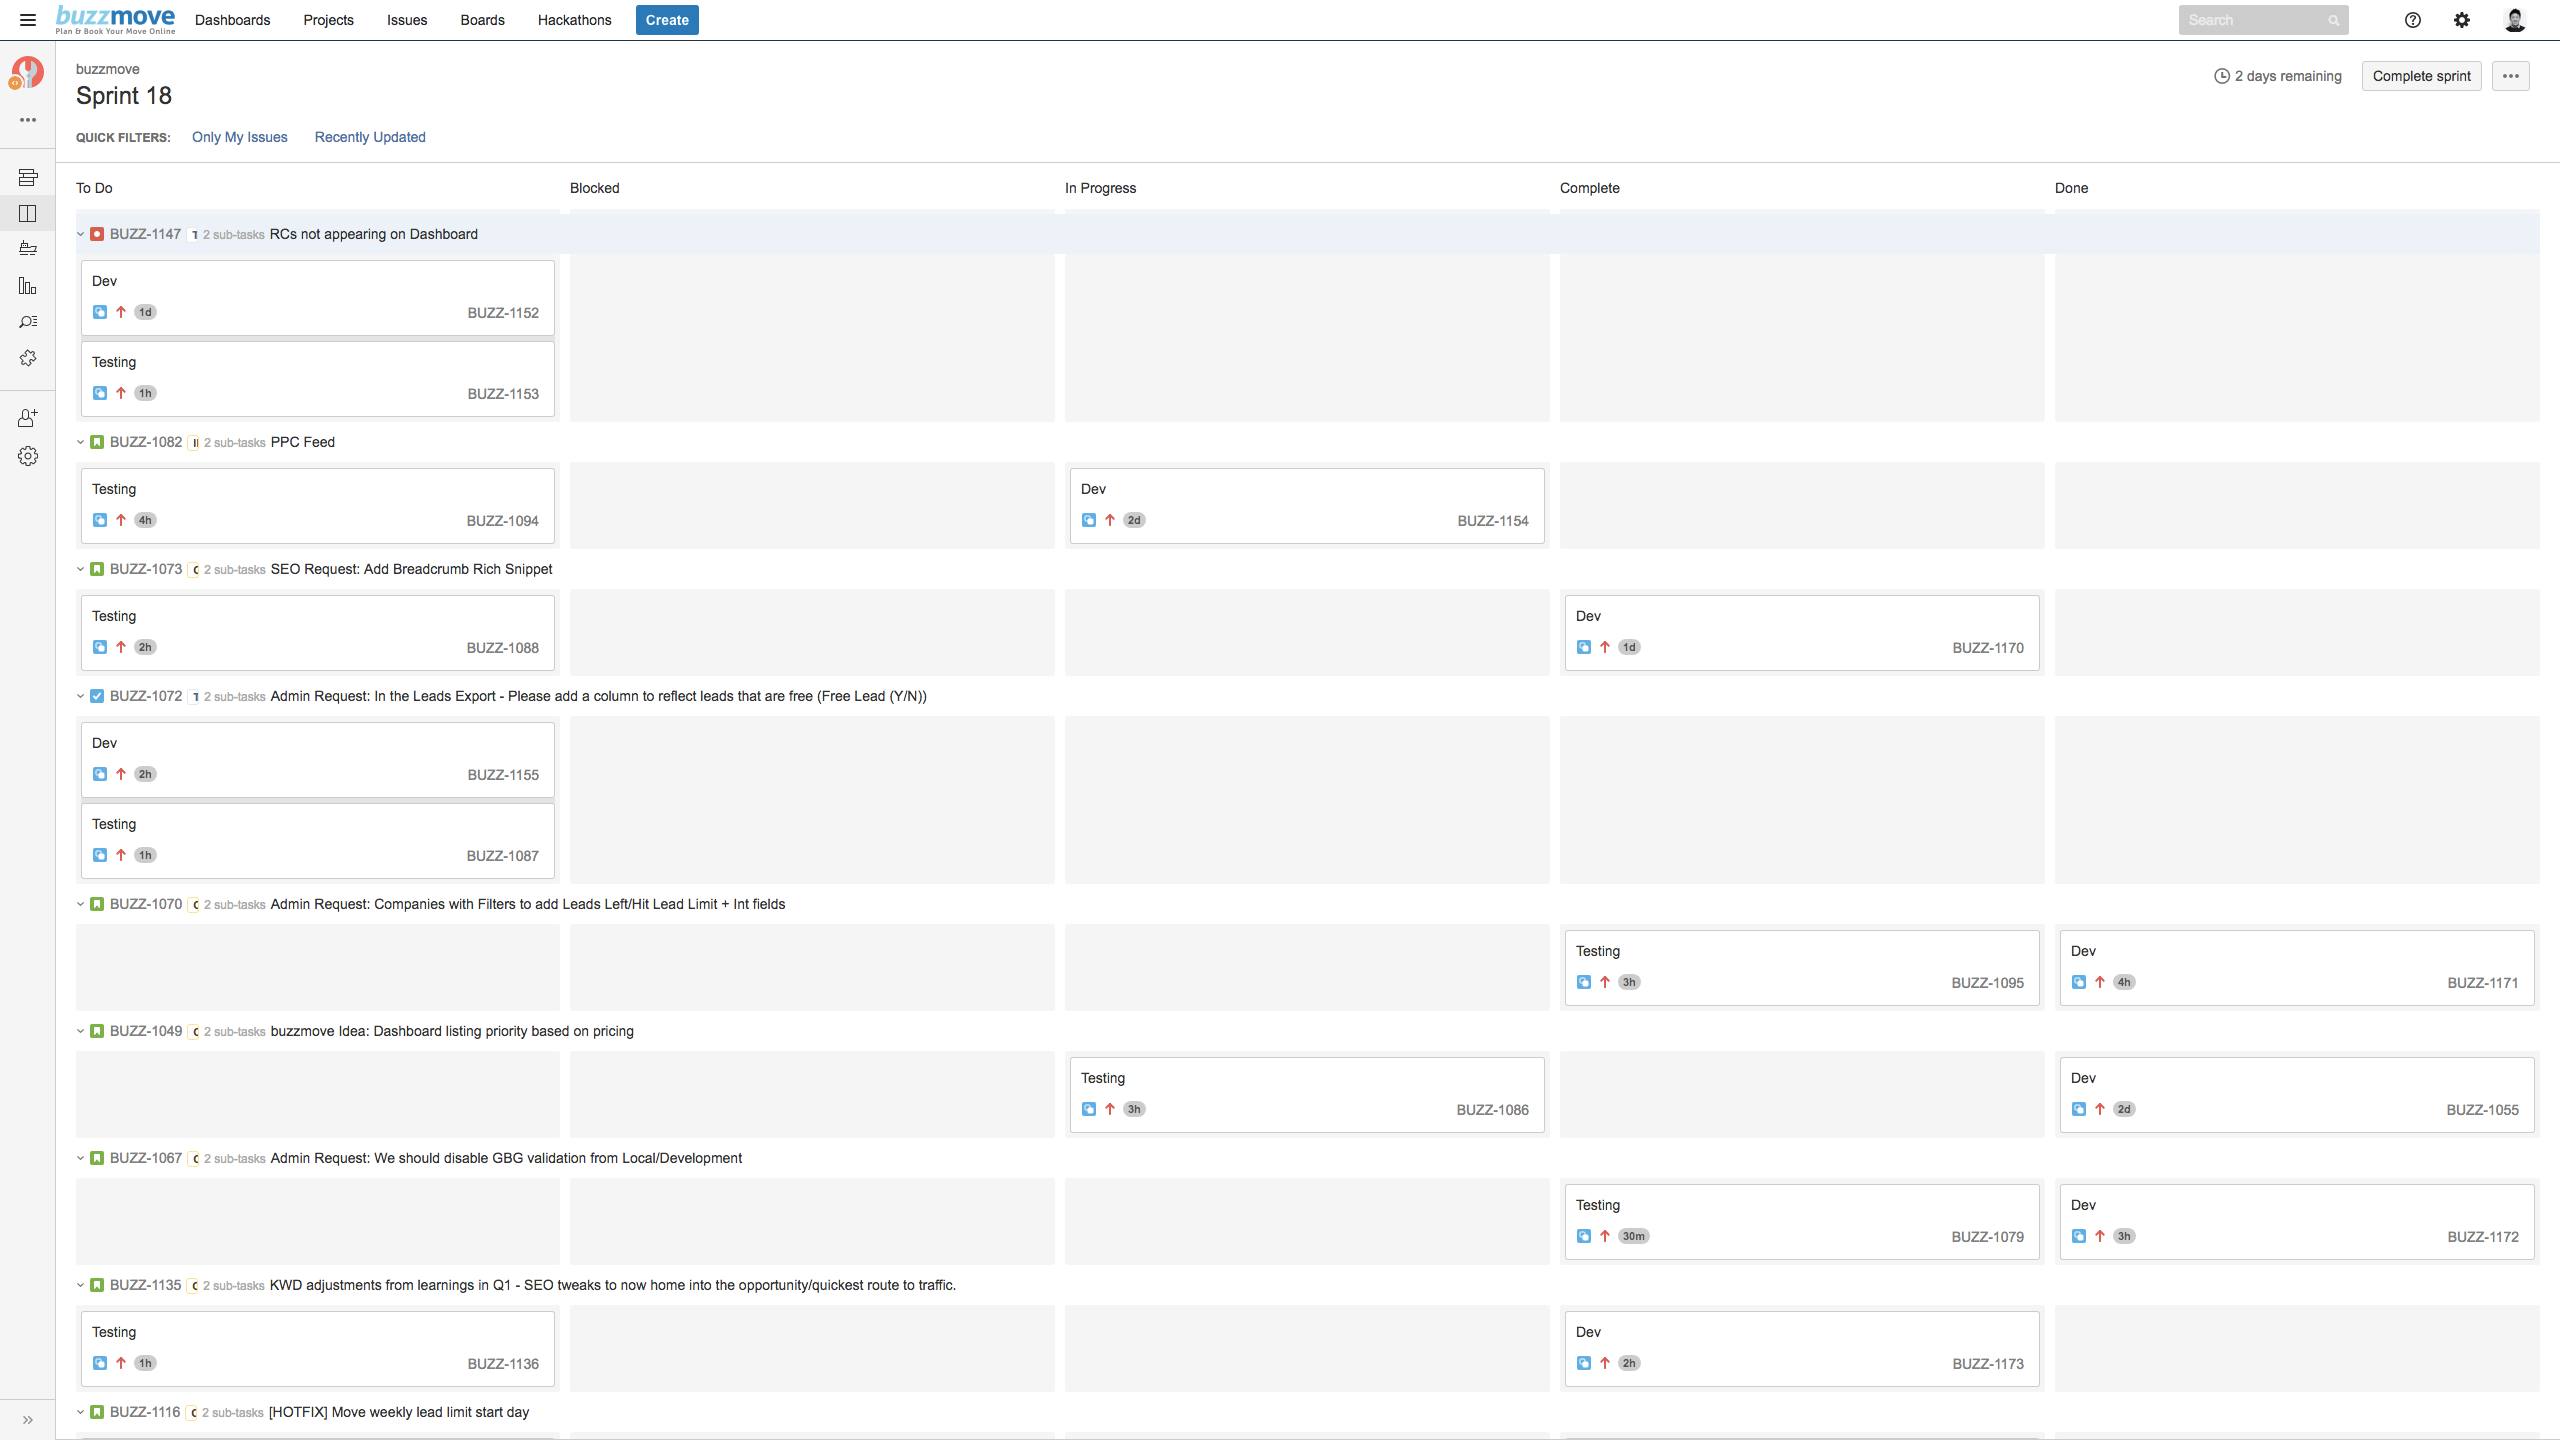Open the Hackathons menu item

574,20
